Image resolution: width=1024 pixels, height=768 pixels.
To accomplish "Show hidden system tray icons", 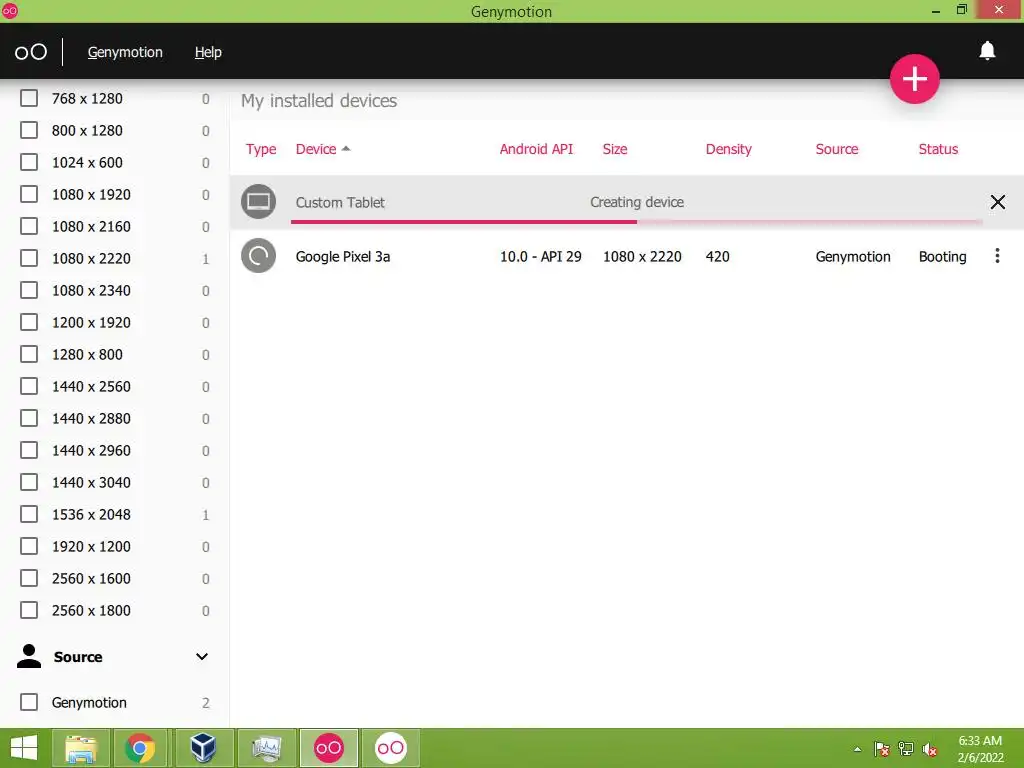I will (x=857, y=749).
